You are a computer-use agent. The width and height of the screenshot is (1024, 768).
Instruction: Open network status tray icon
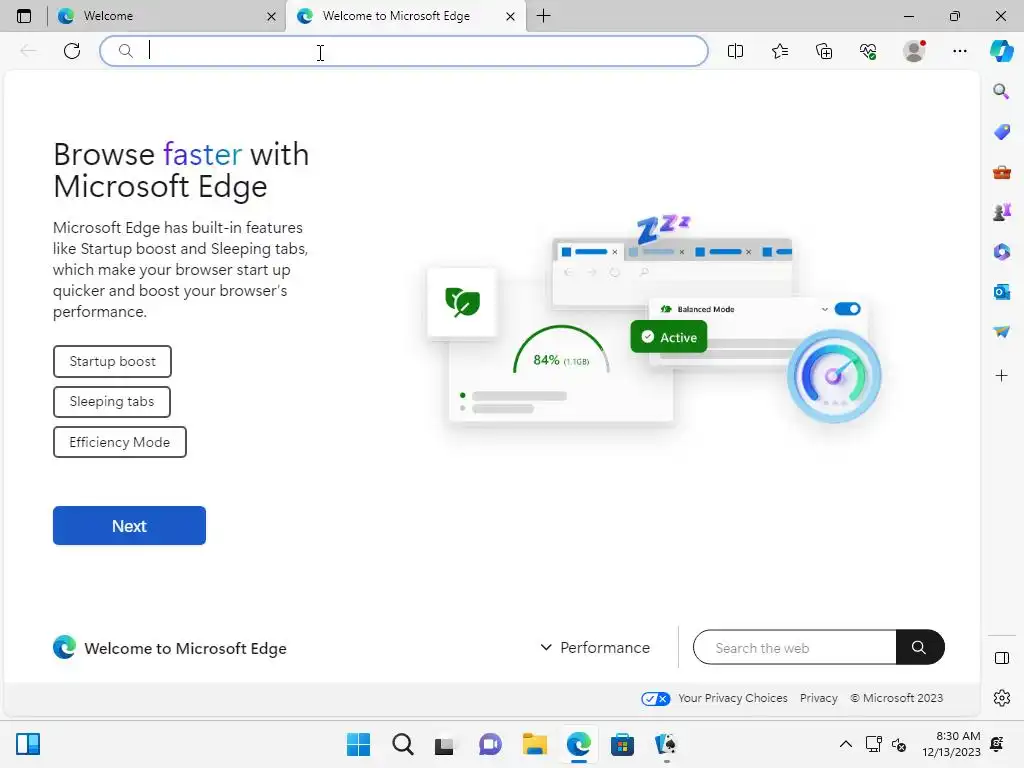pyautogui.click(x=873, y=744)
